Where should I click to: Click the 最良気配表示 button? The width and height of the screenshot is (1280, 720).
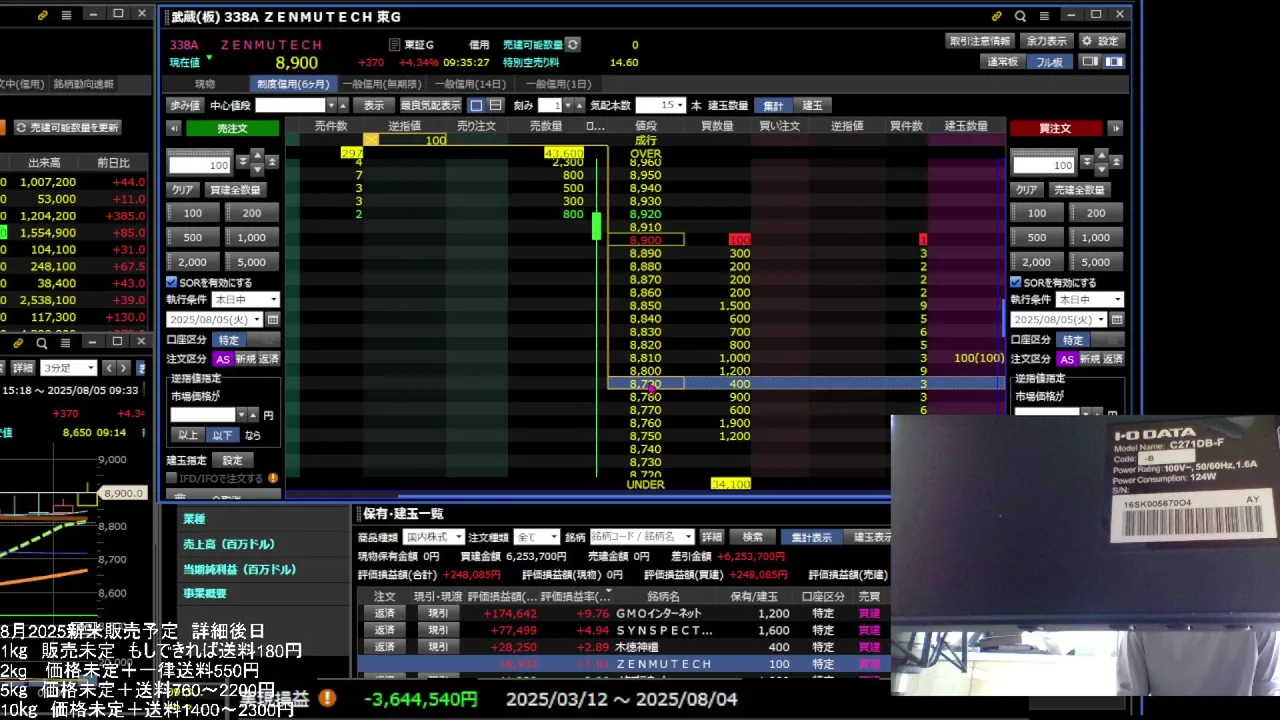431,105
